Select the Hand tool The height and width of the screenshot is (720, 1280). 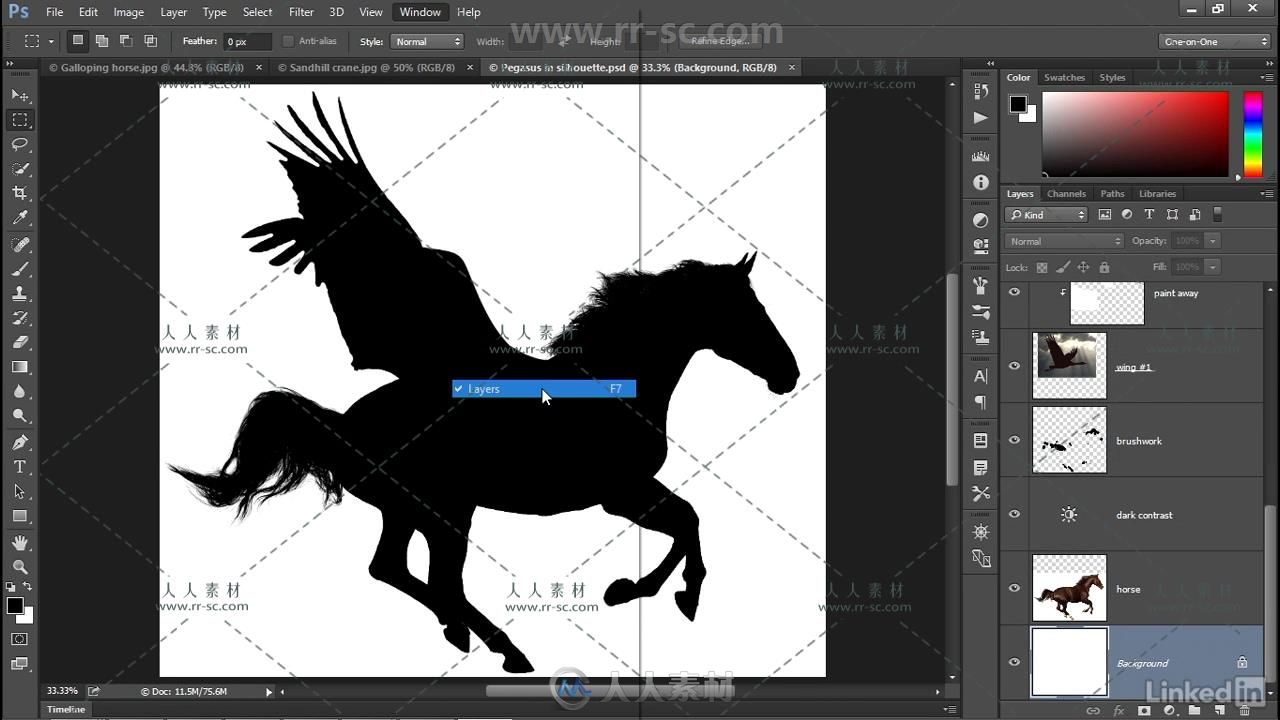click(x=19, y=543)
